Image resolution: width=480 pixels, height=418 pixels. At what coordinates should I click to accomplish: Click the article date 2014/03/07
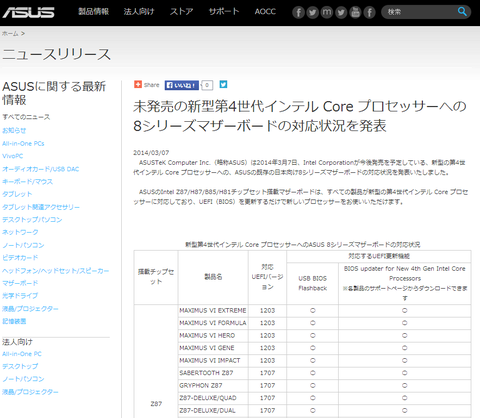point(151,153)
